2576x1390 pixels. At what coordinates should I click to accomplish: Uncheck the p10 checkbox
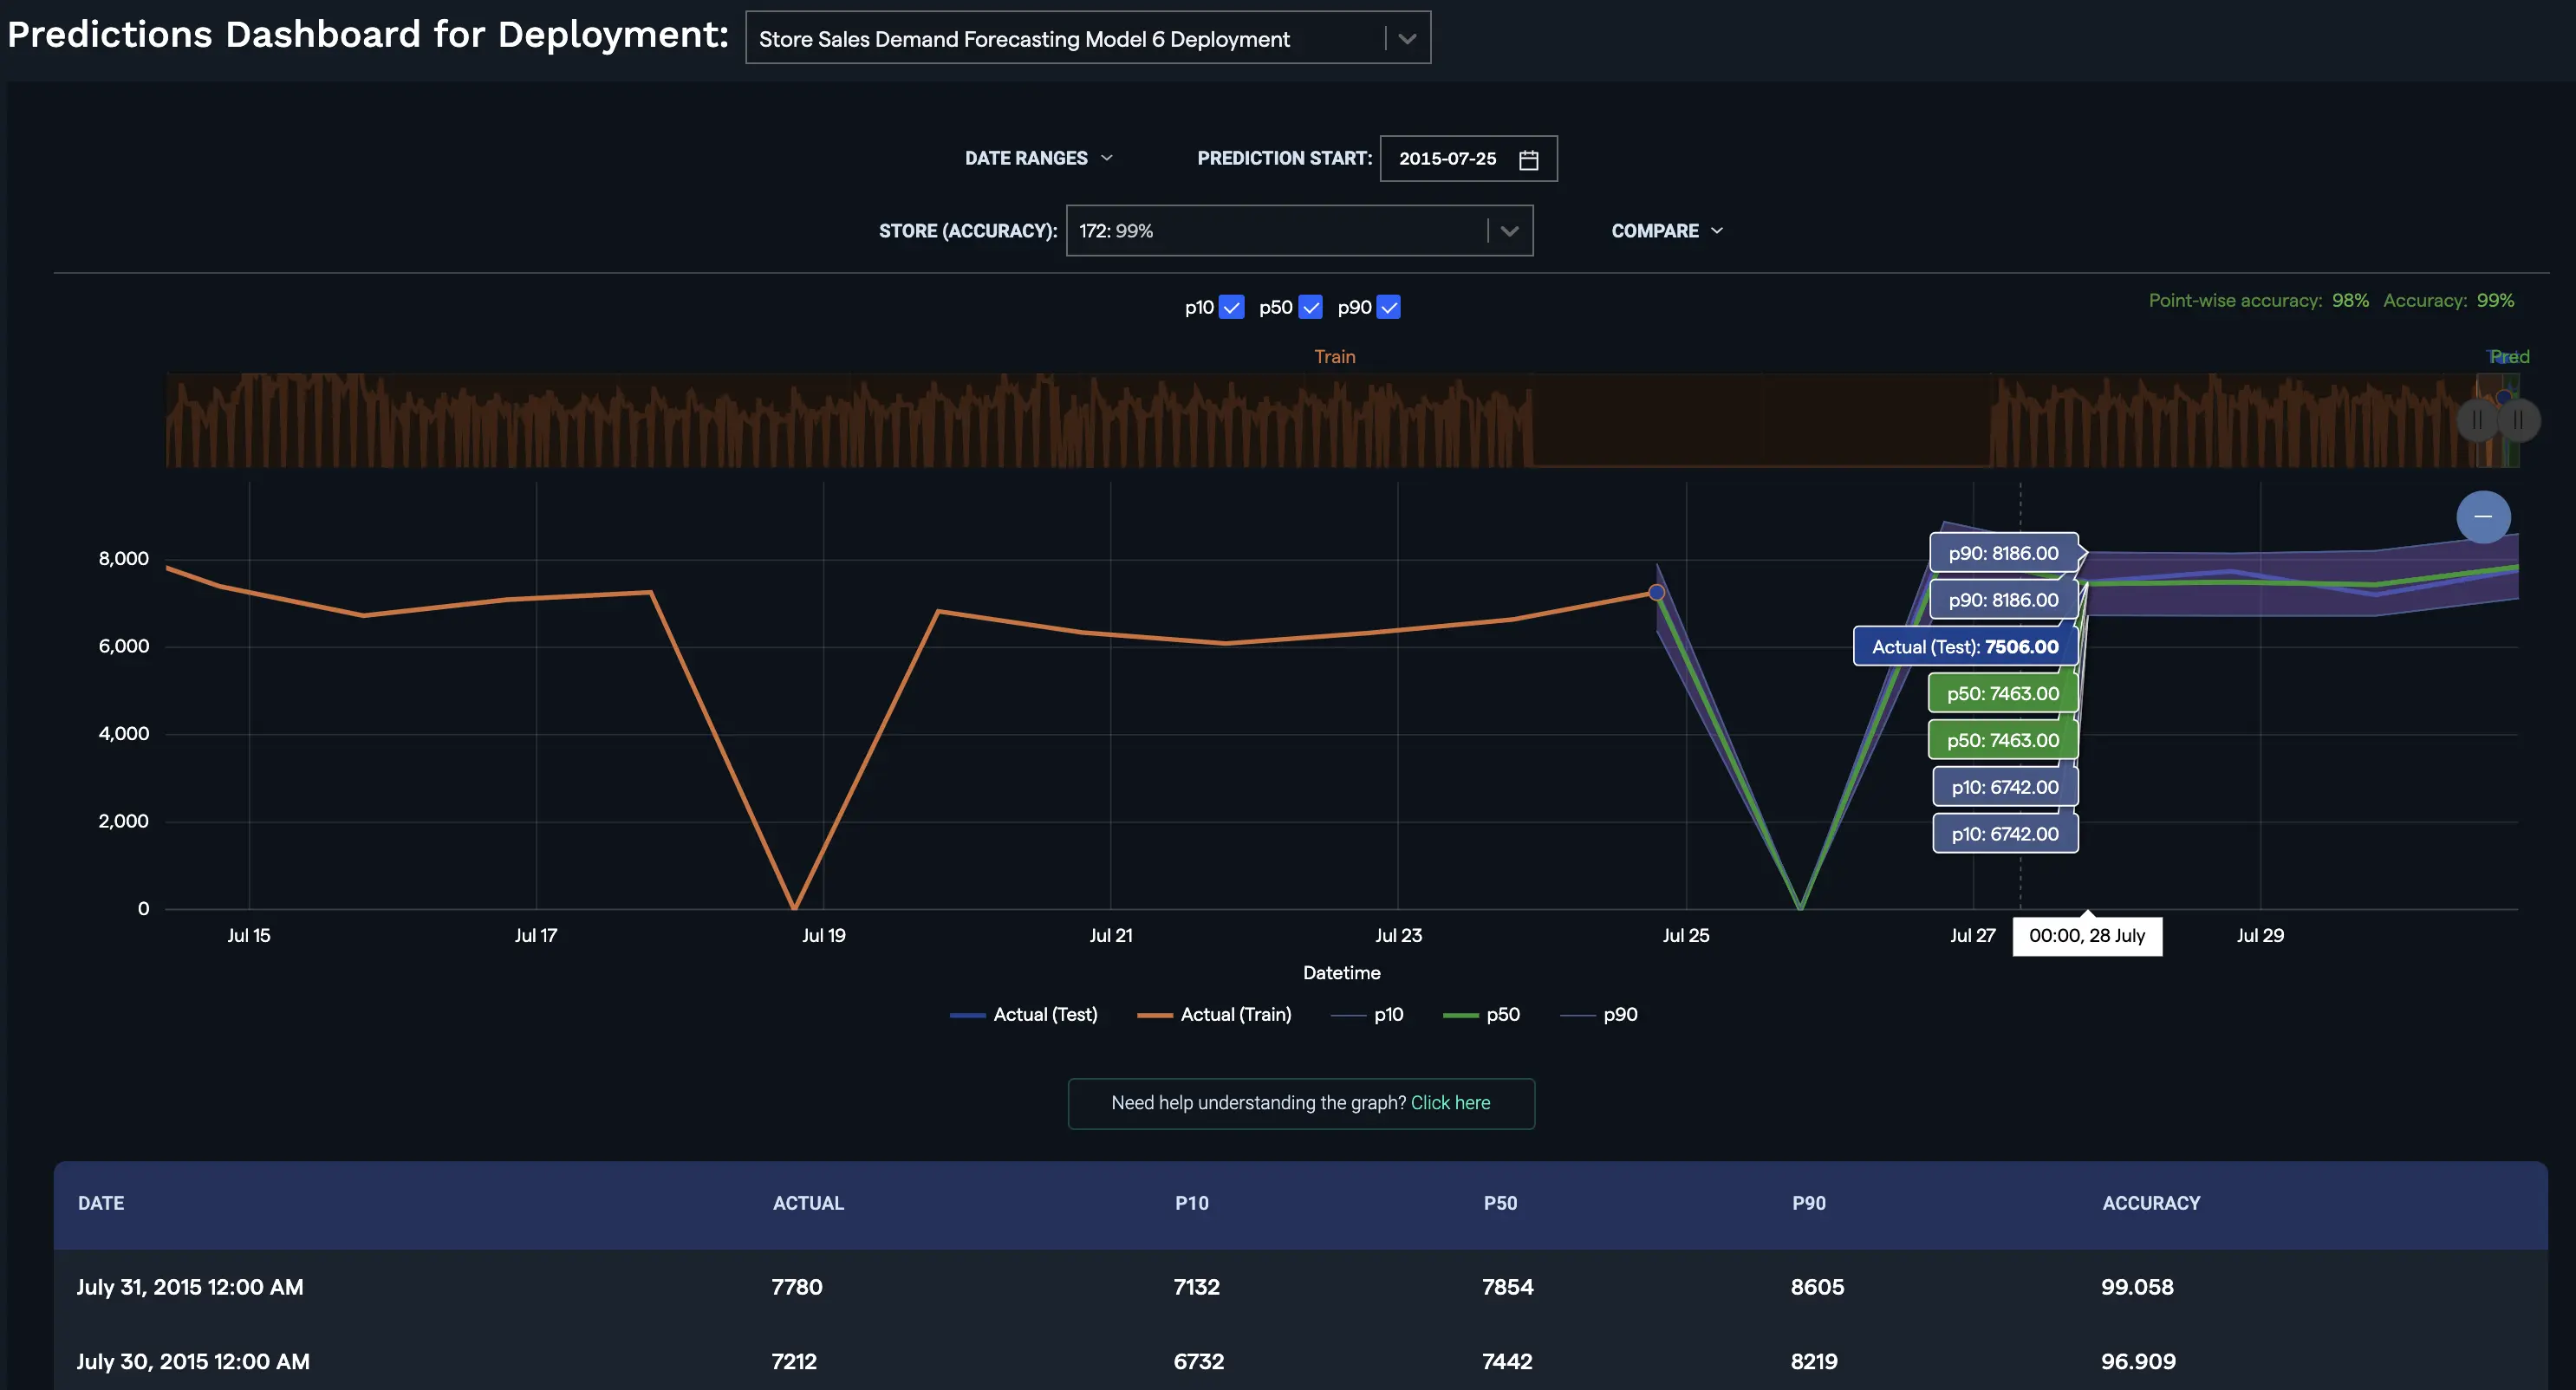point(1233,307)
